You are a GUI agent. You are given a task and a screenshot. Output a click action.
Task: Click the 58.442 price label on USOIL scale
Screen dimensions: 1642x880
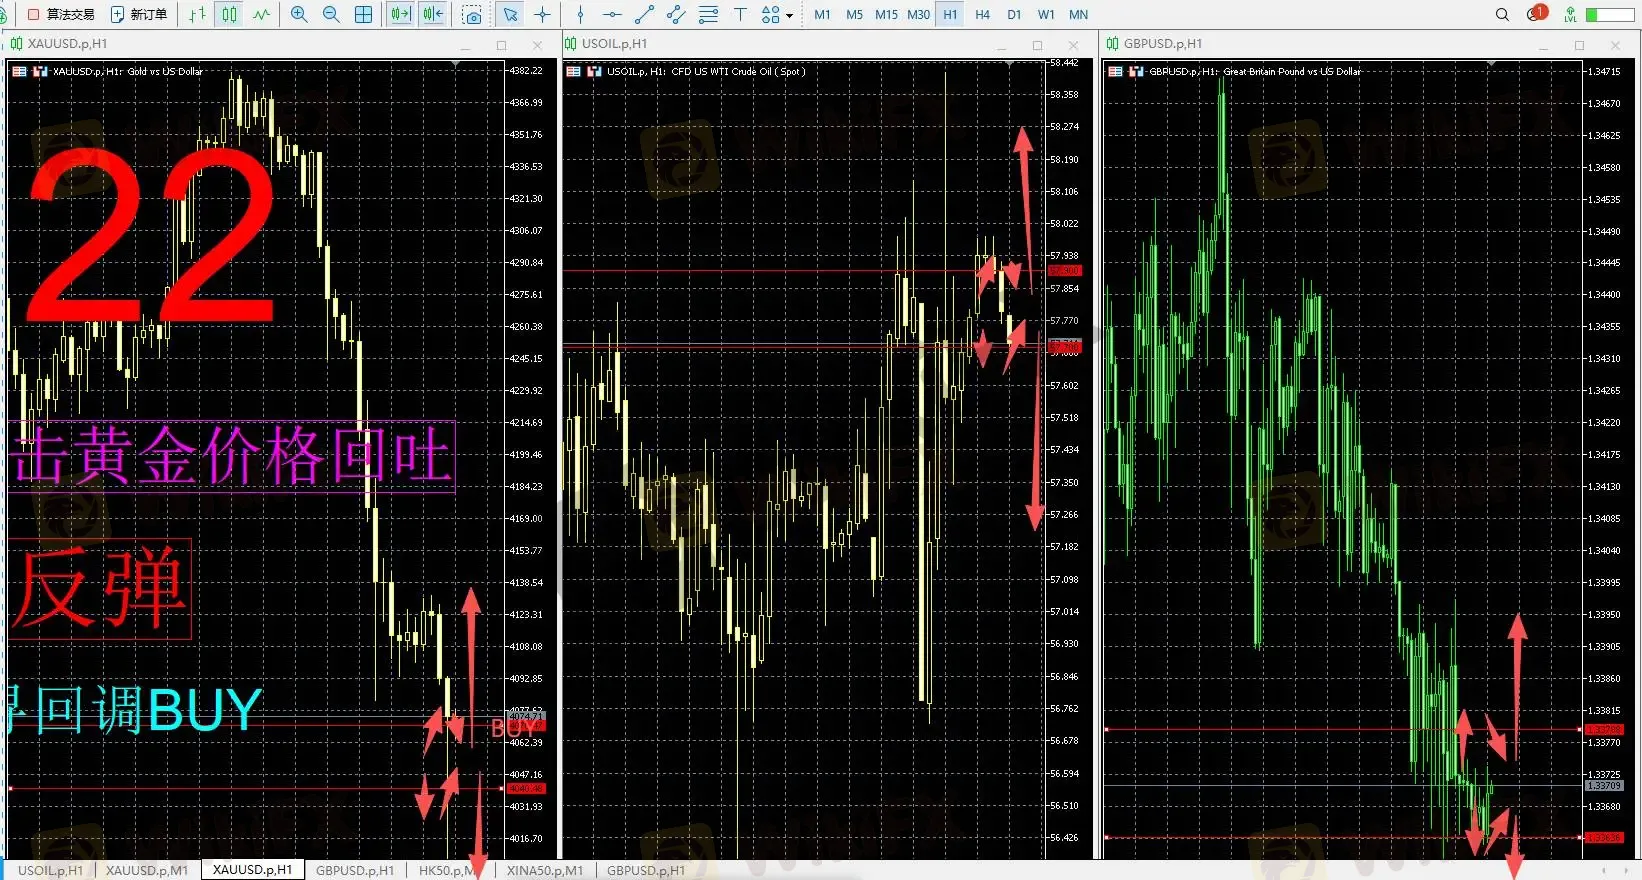(x=1064, y=63)
